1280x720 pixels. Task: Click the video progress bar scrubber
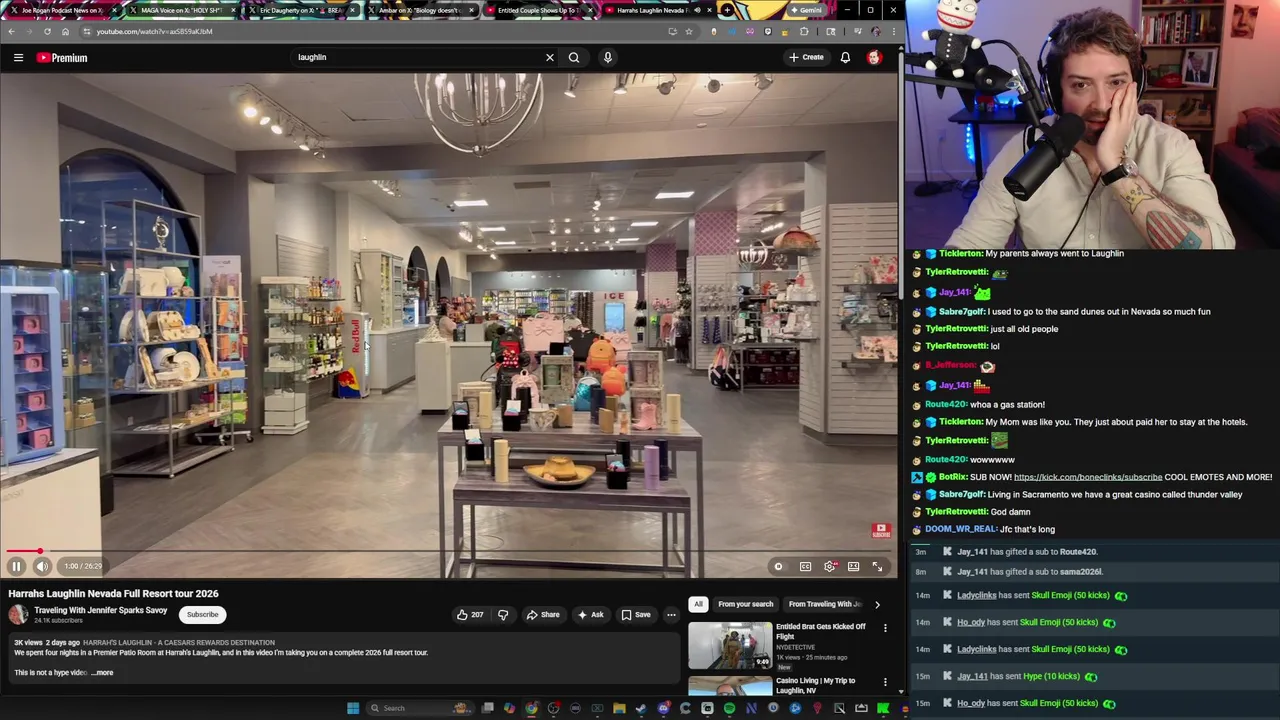40,551
